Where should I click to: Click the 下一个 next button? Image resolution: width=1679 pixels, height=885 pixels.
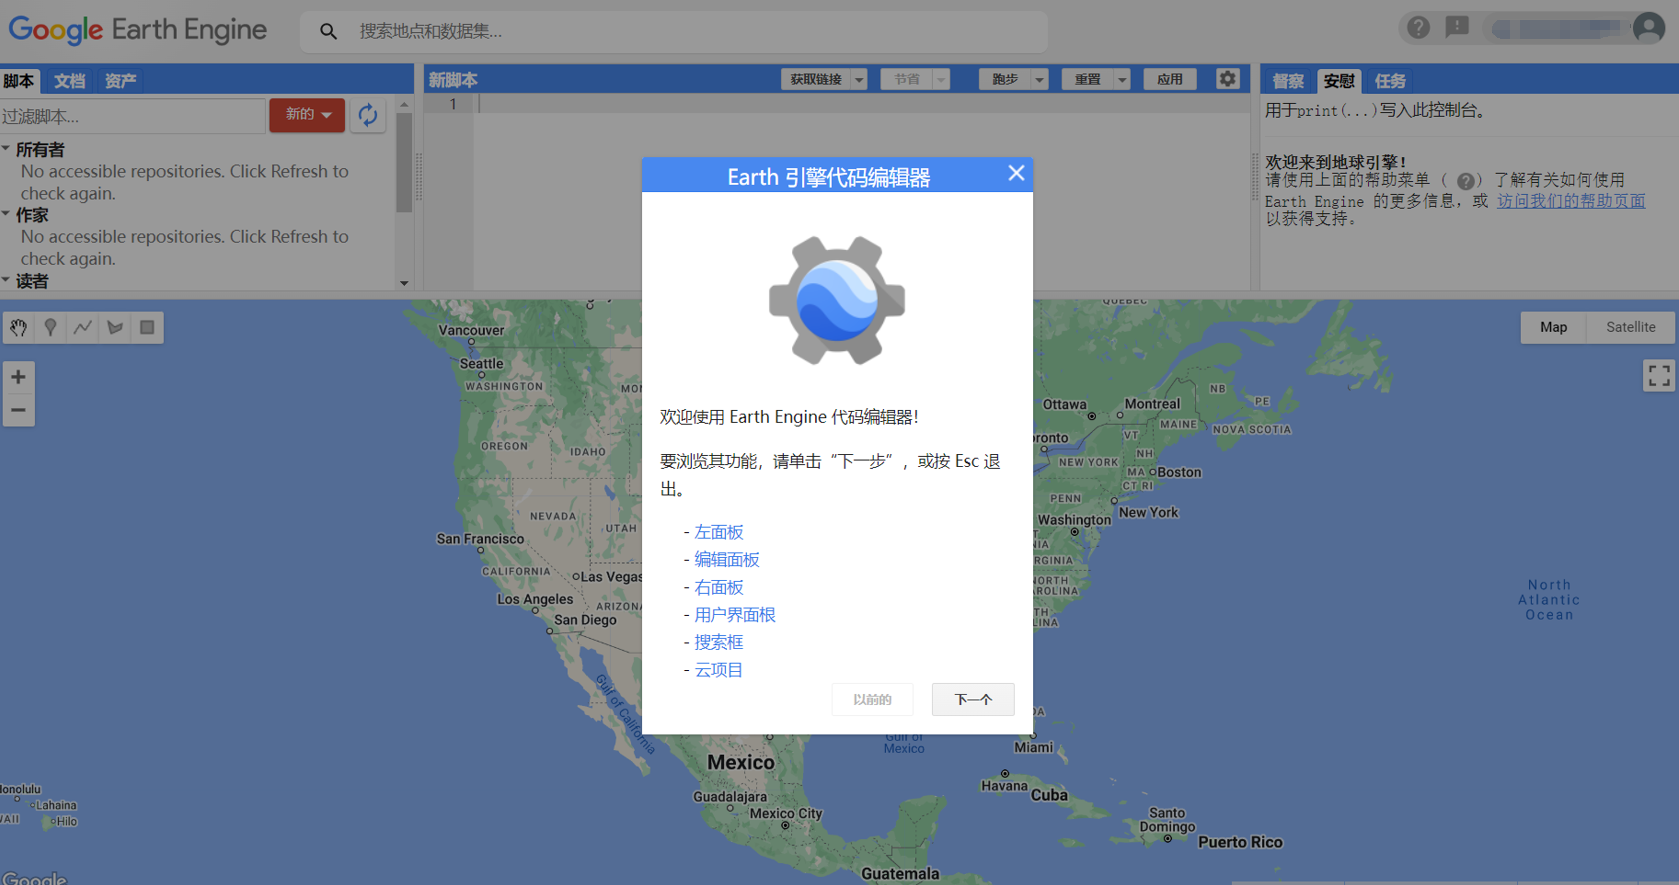pos(973,699)
